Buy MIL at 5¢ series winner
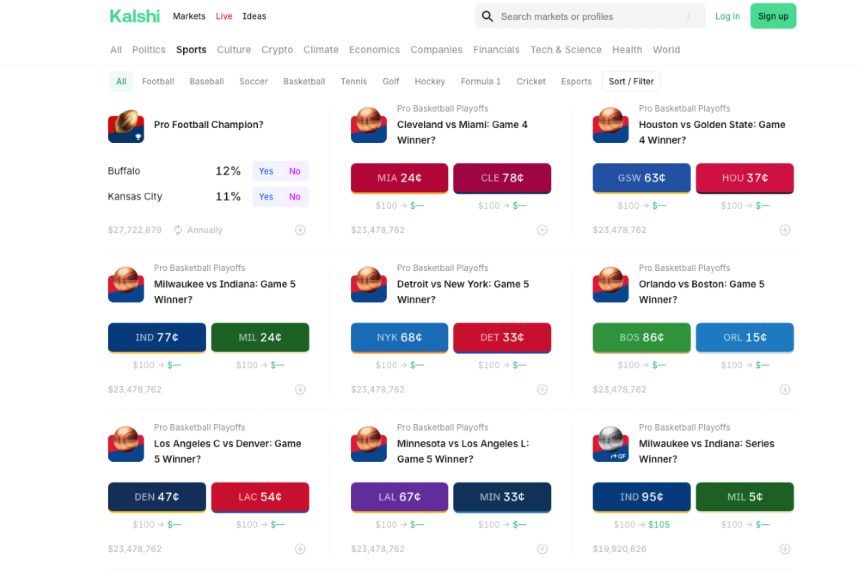This screenshot has height=572, width=858. pyautogui.click(x=744, y=496)
